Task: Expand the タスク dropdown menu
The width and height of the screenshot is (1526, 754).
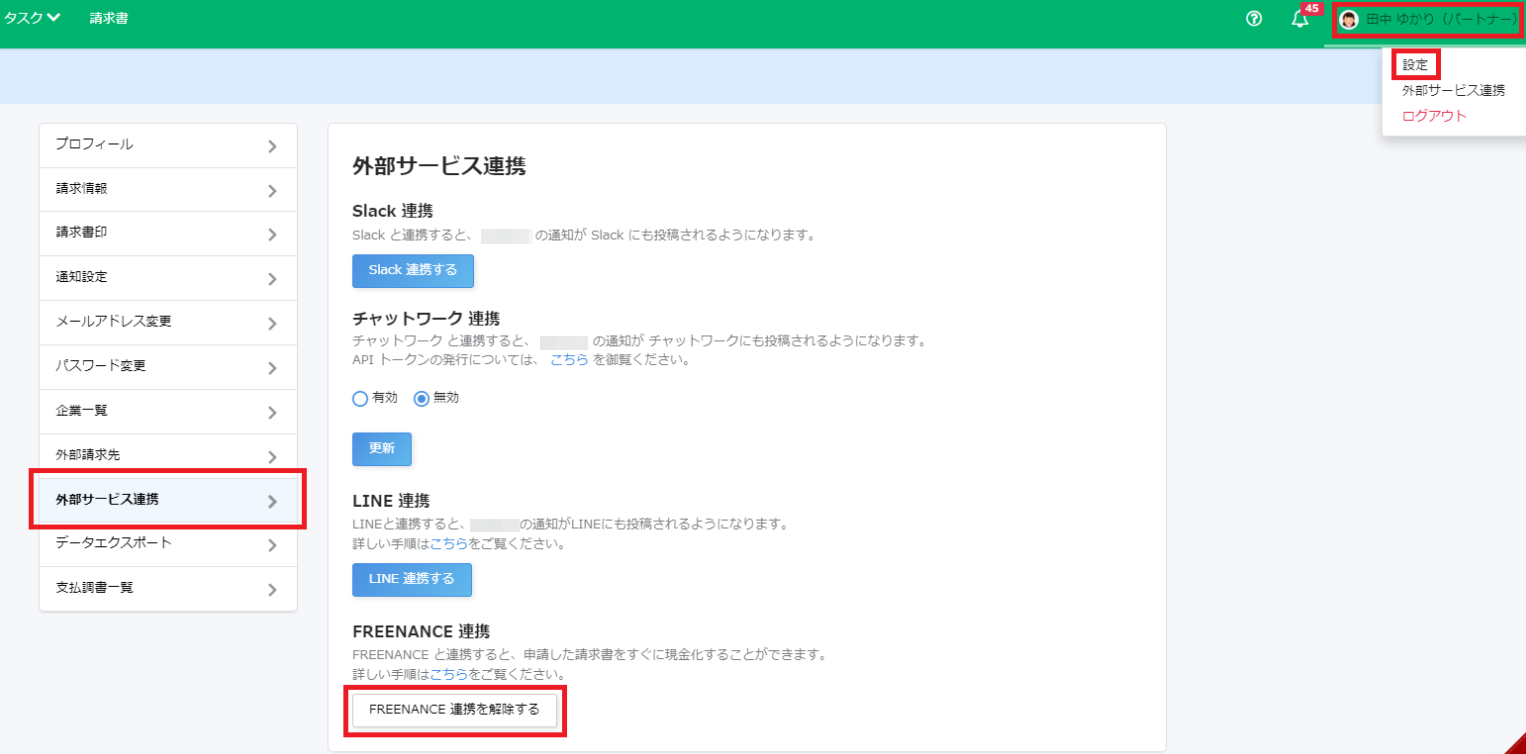Action: 32,18
